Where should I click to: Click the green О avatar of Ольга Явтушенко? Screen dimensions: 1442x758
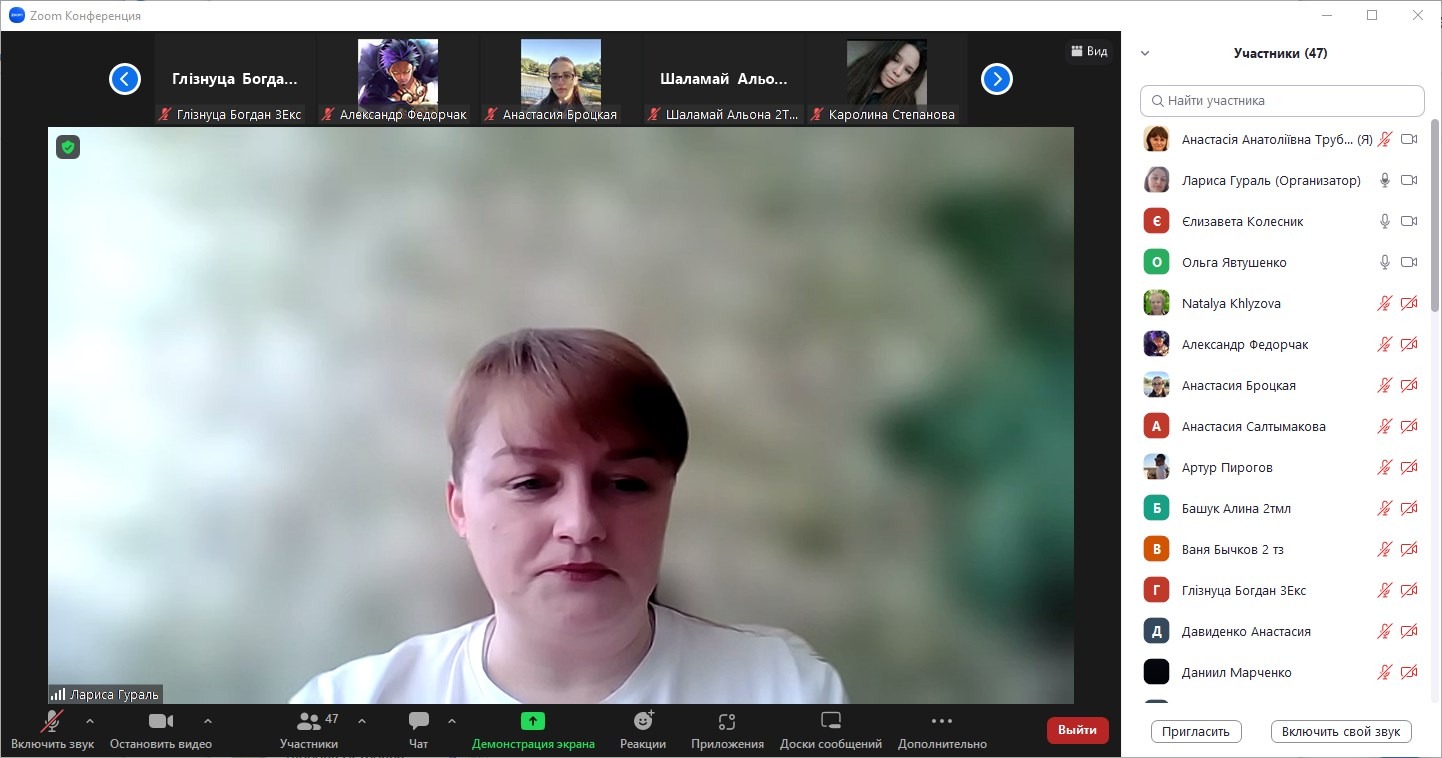point(1157,262)
